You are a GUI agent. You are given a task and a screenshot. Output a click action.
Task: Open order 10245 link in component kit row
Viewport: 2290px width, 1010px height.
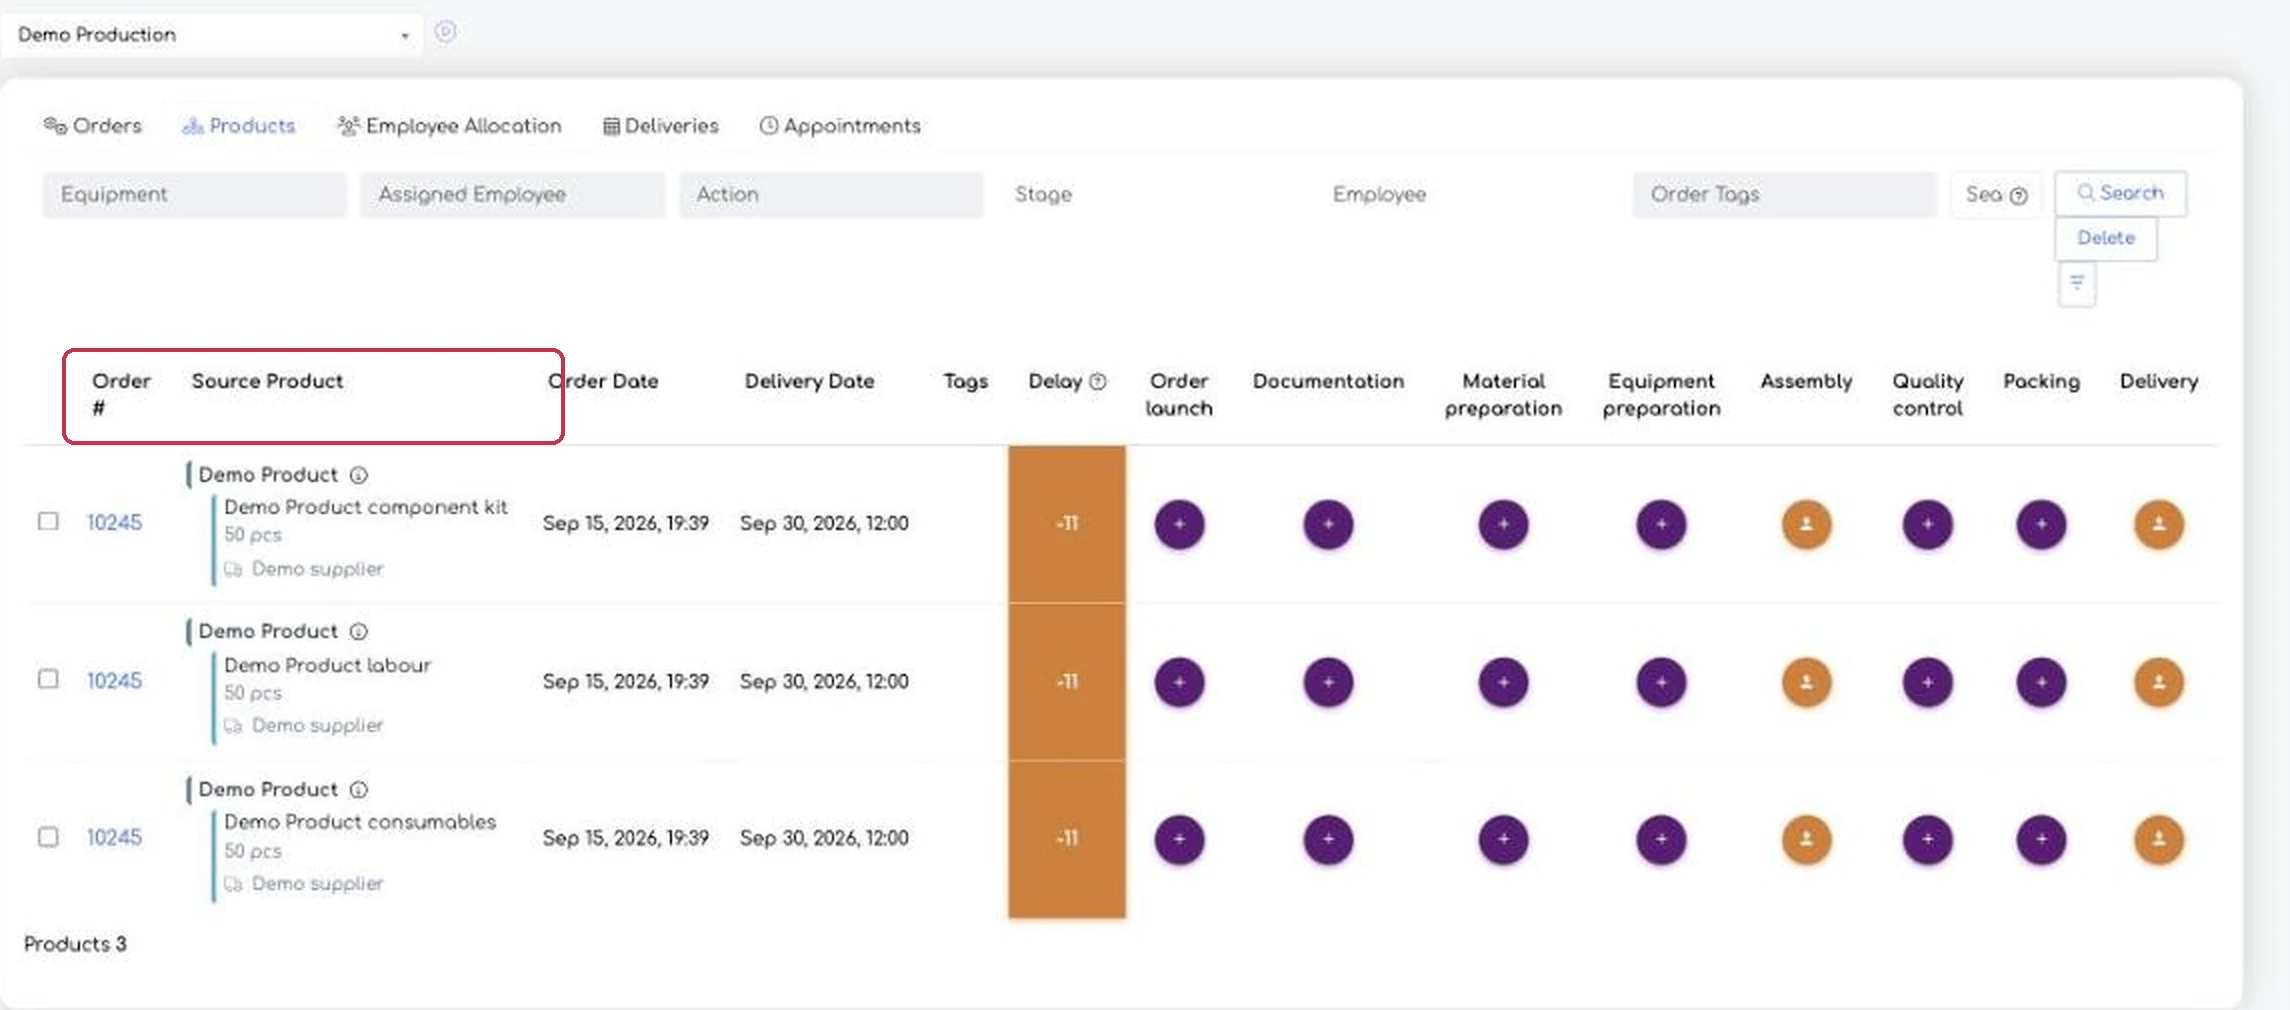pyautogui.click(x=114, y=522)
